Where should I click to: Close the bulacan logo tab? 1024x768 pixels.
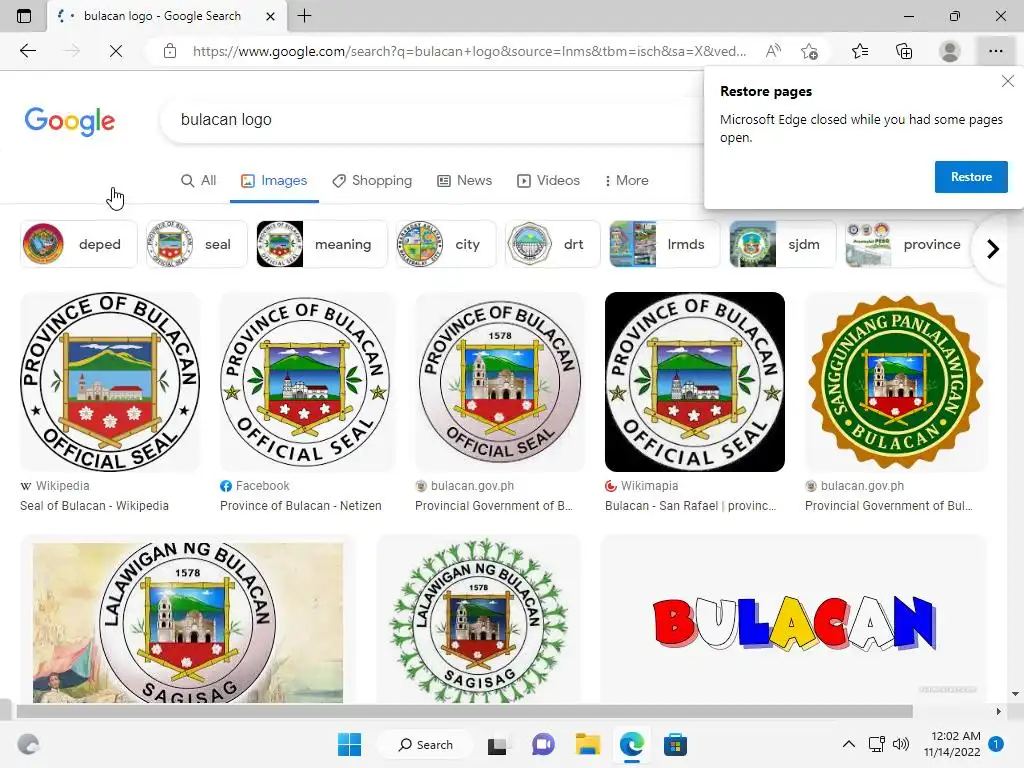coord(270,16)
